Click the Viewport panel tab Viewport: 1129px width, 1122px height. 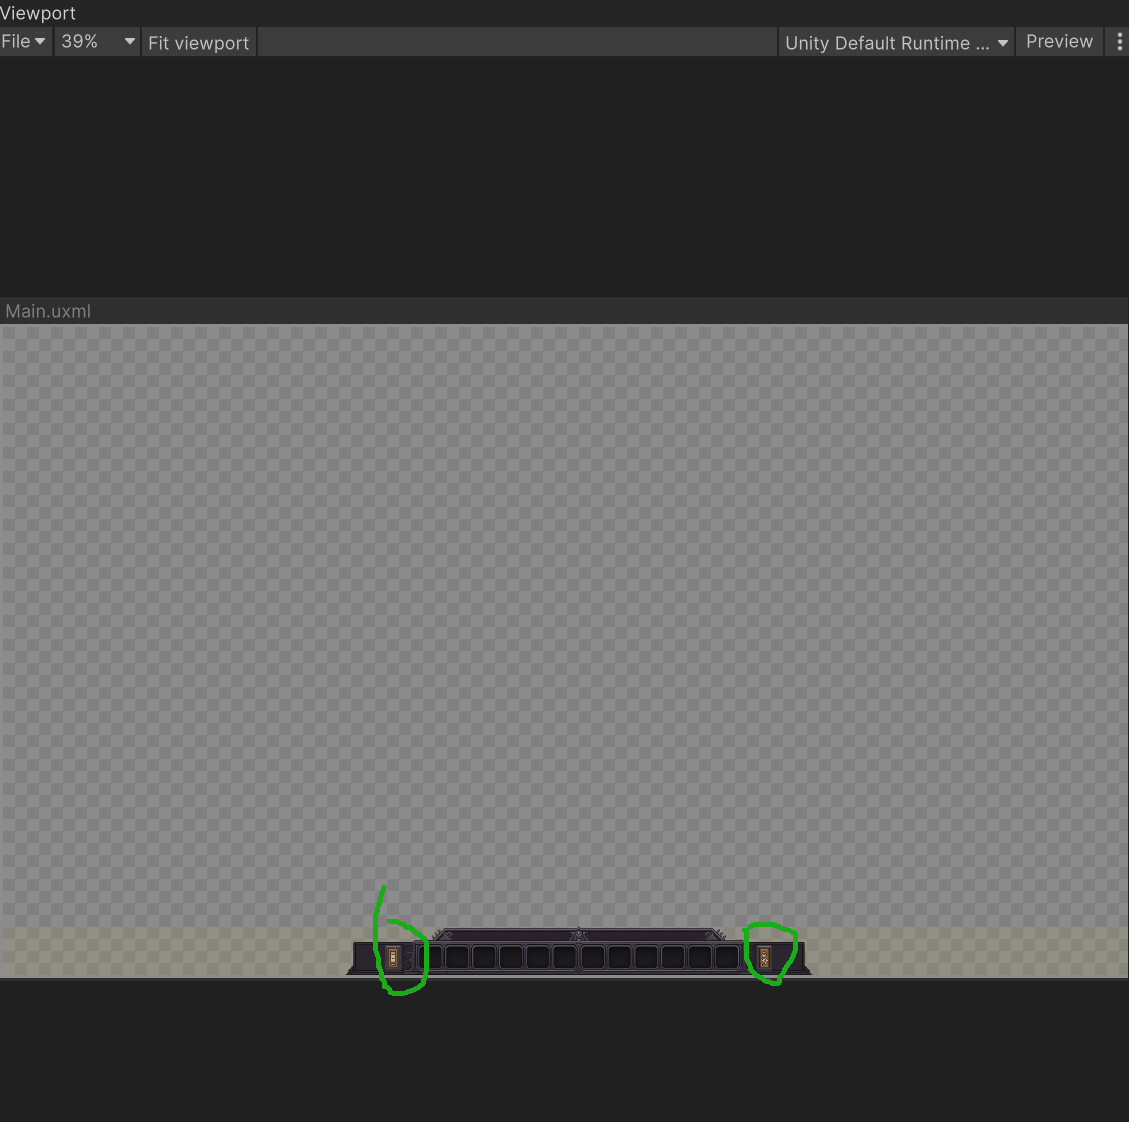pos(38,13)
